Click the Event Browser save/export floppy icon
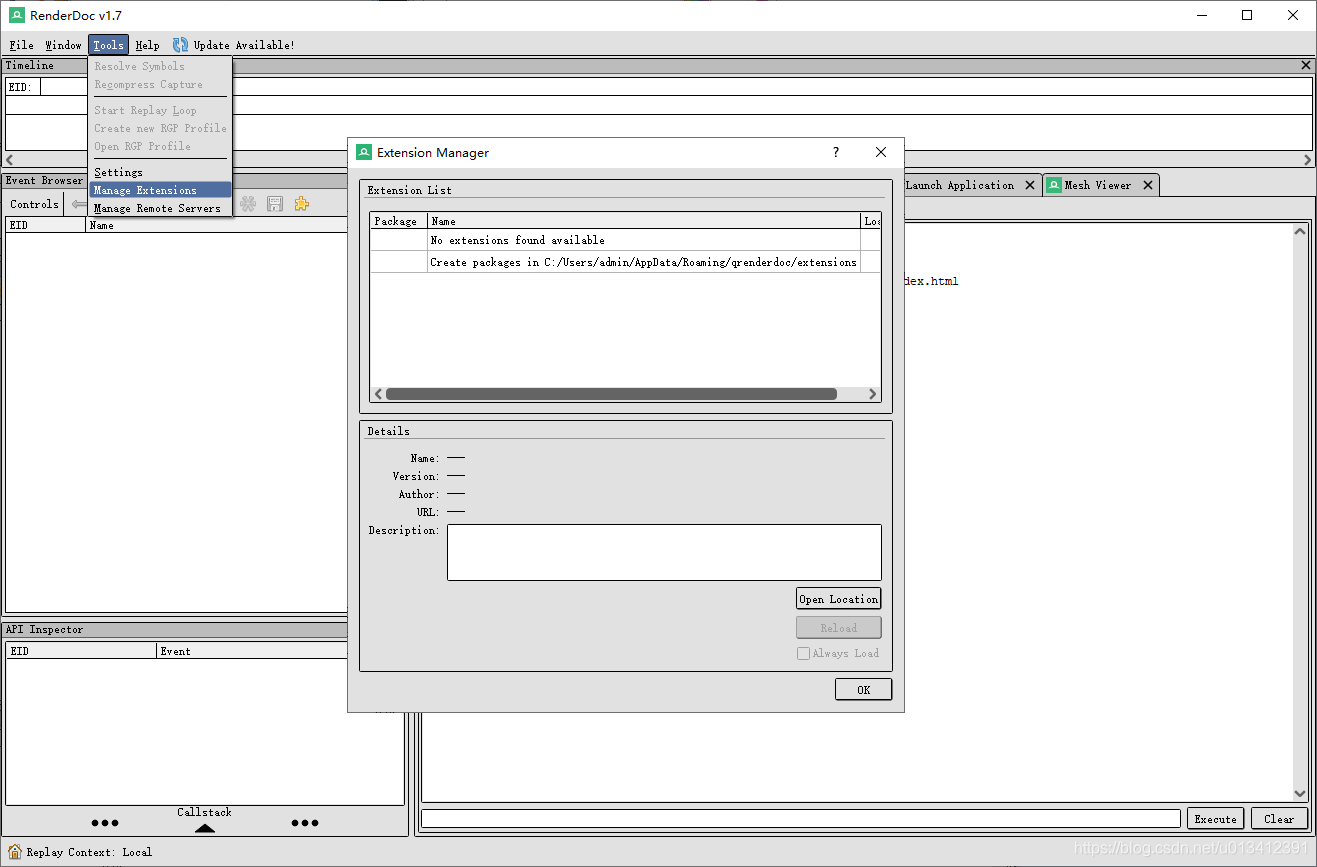1317x867 pixels. click(275, 204)
